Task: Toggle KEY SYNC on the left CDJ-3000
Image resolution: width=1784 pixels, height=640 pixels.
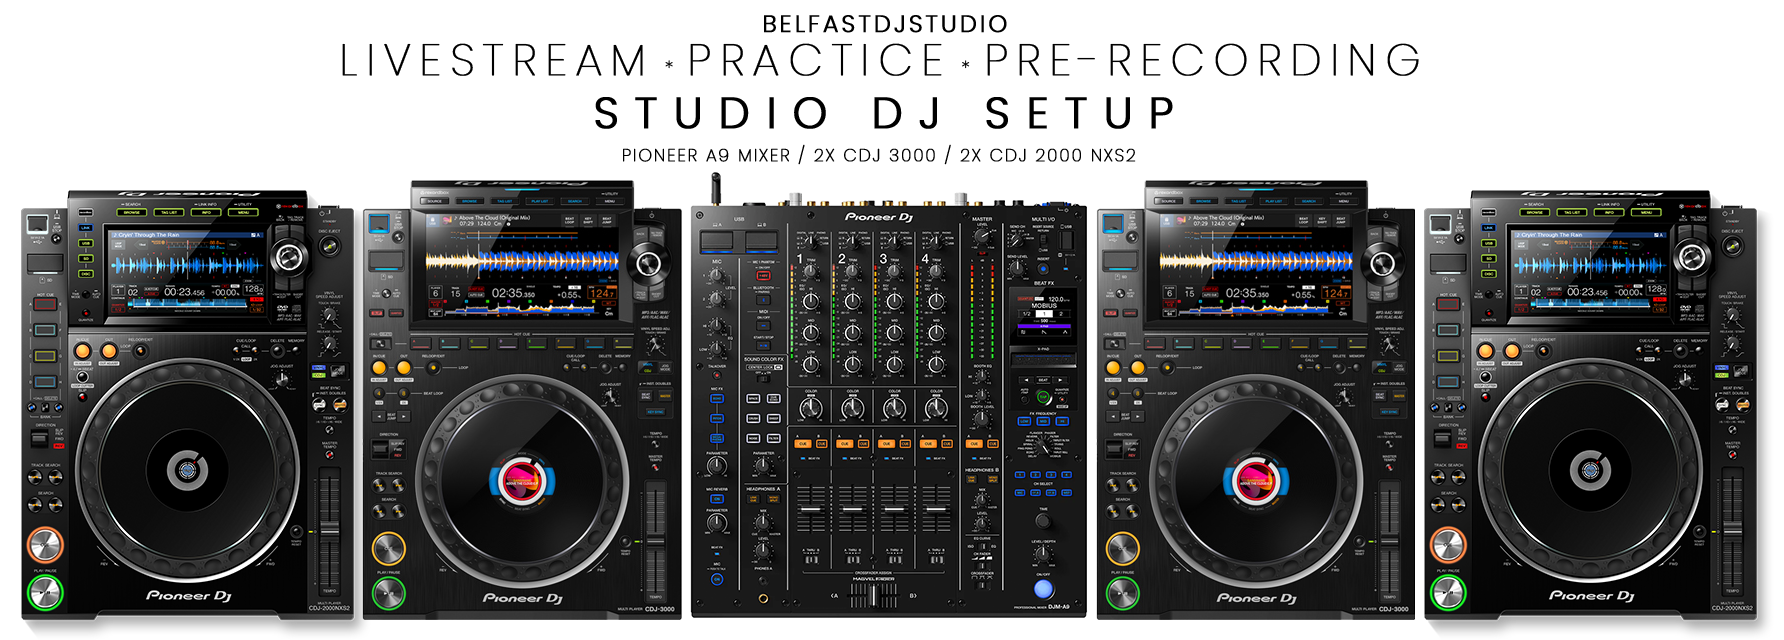Action: 656,412
